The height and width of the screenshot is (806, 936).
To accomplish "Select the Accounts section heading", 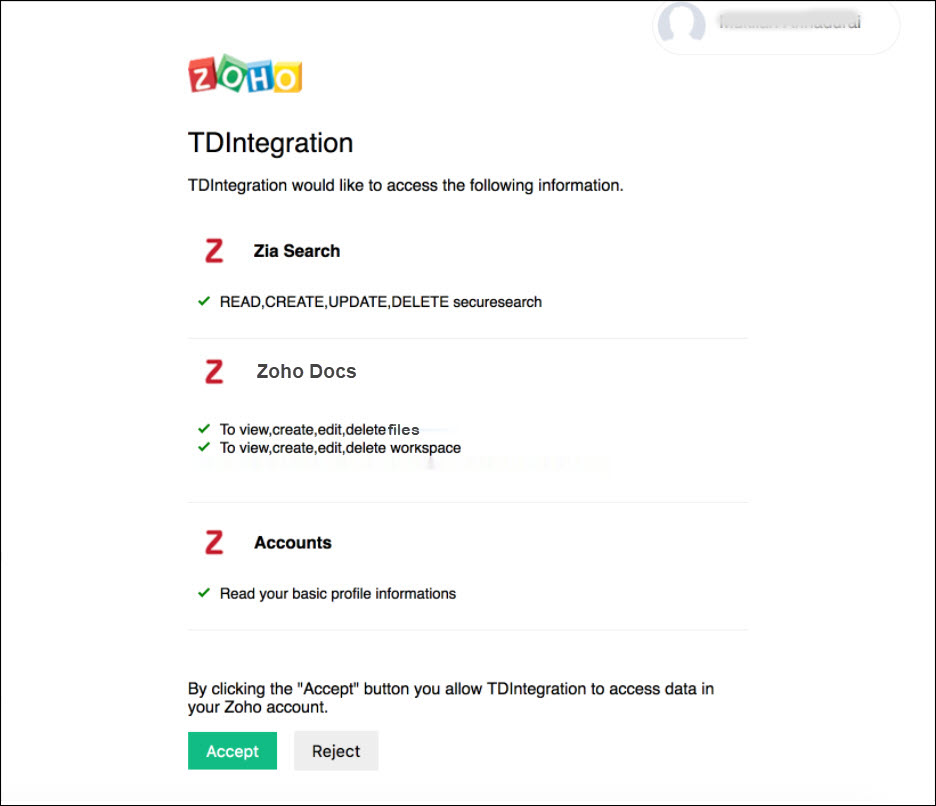I will click(293, 543).
